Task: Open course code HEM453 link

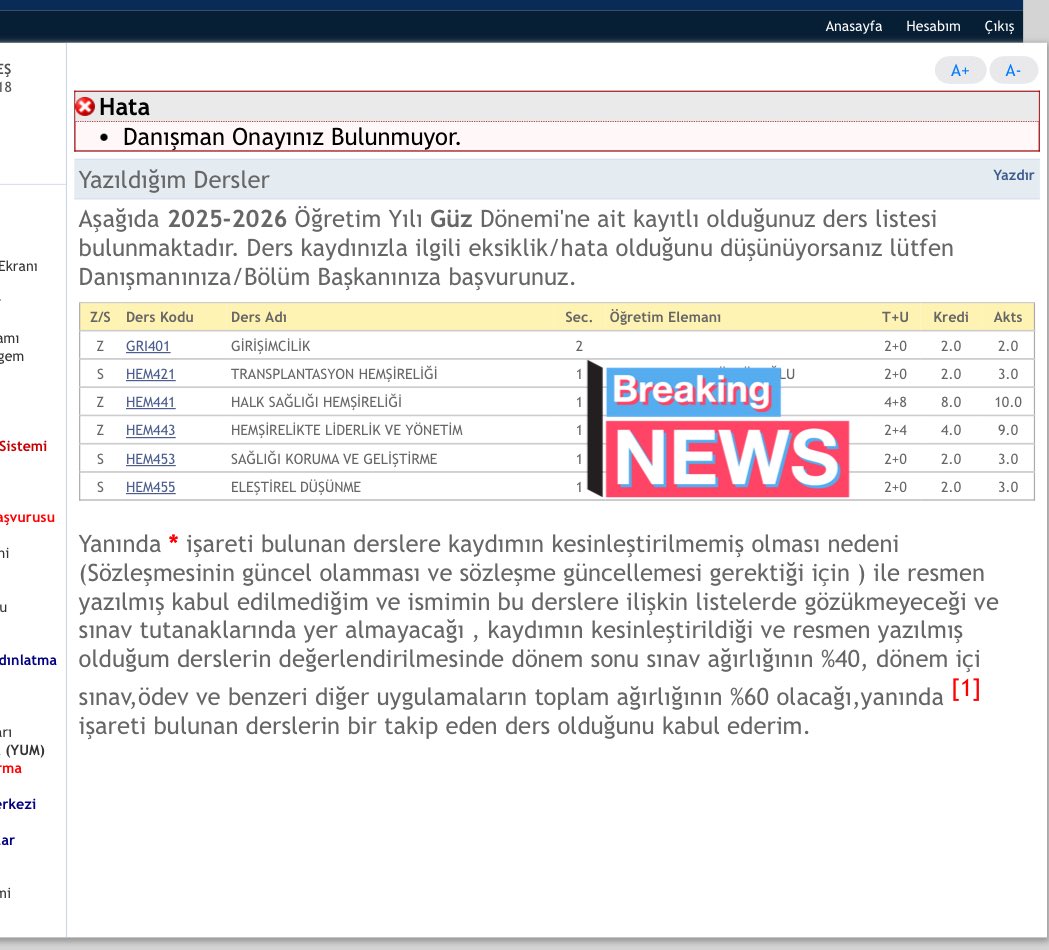Action: tap(151, 459)
